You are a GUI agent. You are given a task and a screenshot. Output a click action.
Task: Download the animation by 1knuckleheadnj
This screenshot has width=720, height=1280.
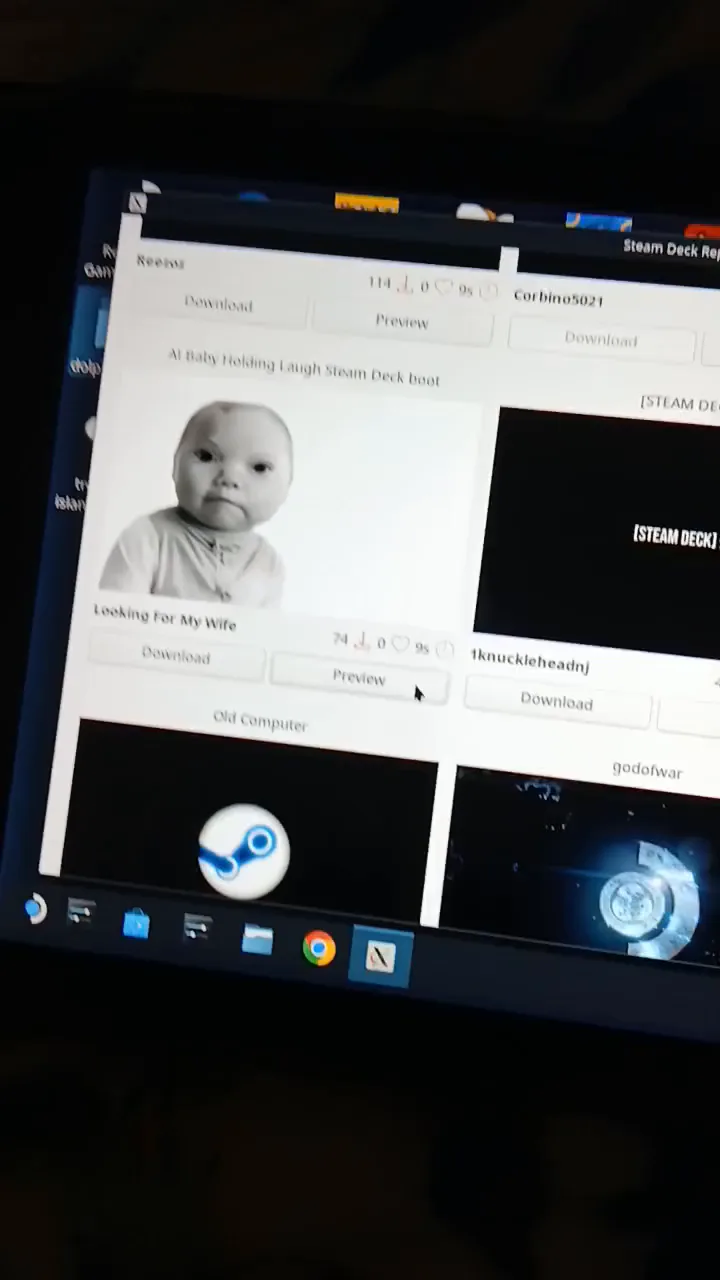pos(557,701)
